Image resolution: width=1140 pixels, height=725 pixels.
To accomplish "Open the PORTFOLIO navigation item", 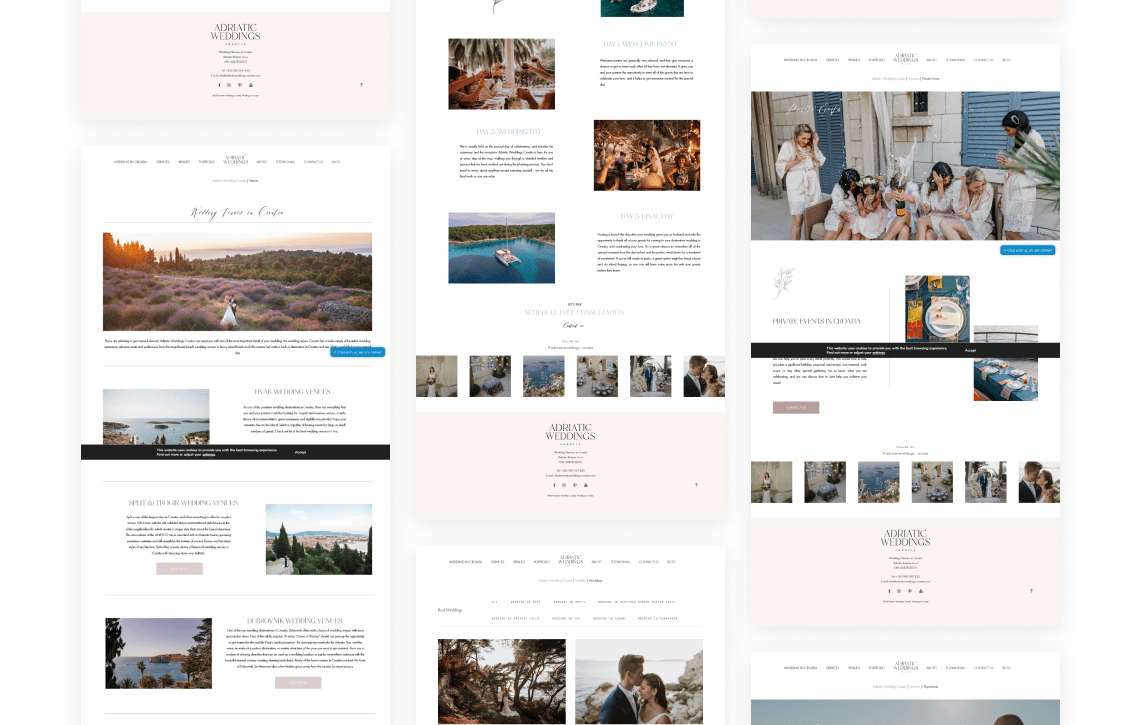I will [x=207, y=161].
